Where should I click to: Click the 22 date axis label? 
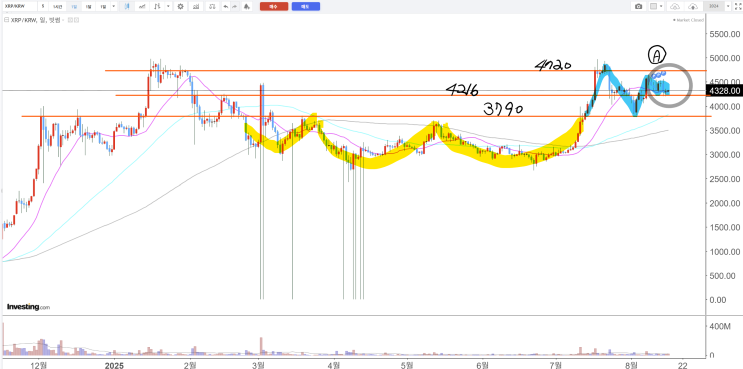click(683, 365)
